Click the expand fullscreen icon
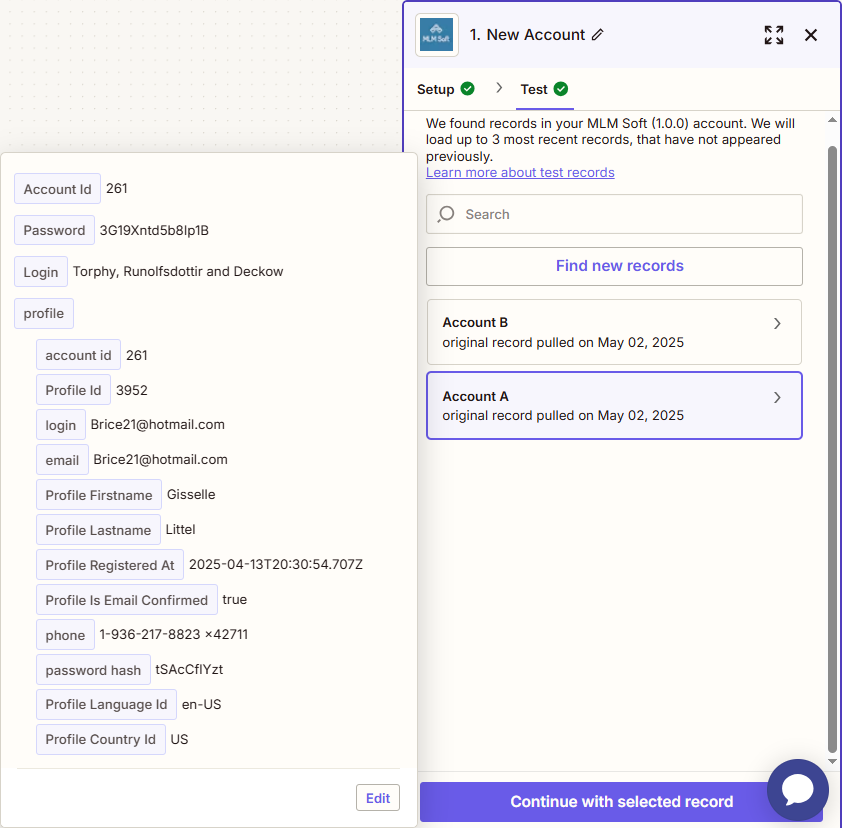The height and width of the screenshot is (828, 842). (x=773, y=35)
